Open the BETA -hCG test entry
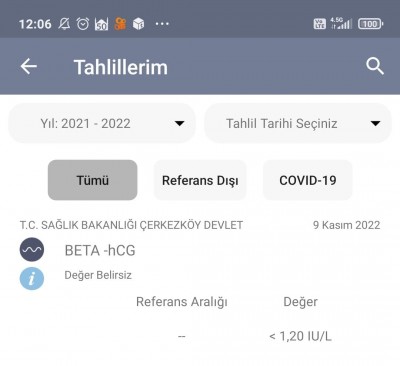Image resolution: width=400 pixels, height=366 pixels. tap(100, 250)
